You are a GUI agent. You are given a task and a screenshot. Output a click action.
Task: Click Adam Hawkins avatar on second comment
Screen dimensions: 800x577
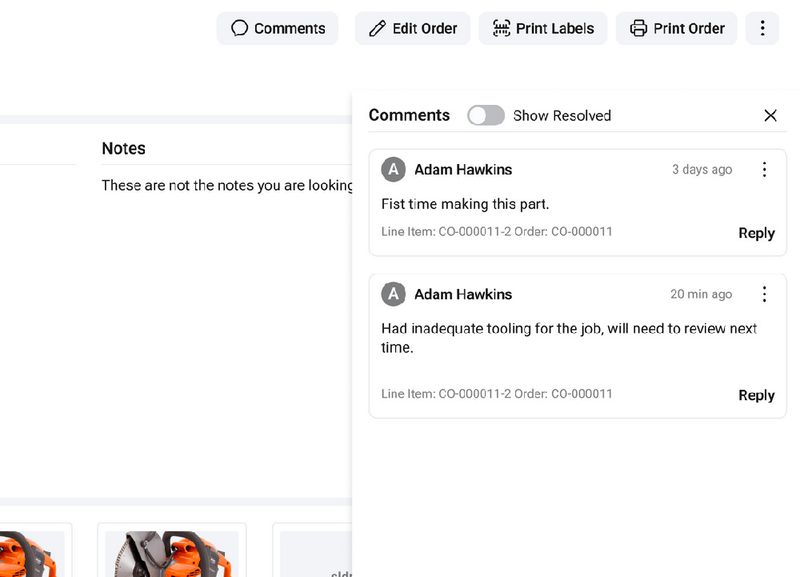pos(394,294)
